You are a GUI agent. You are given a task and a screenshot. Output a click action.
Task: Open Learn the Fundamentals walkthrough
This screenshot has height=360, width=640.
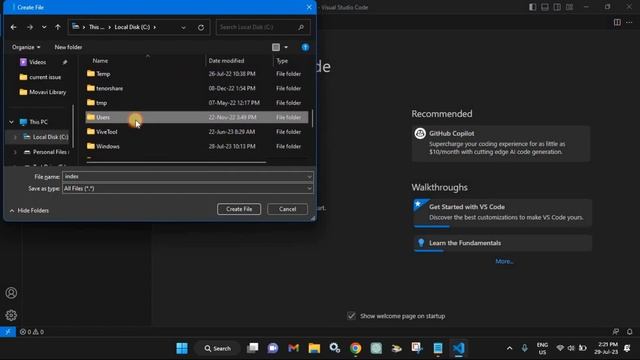tap(502, 243)
